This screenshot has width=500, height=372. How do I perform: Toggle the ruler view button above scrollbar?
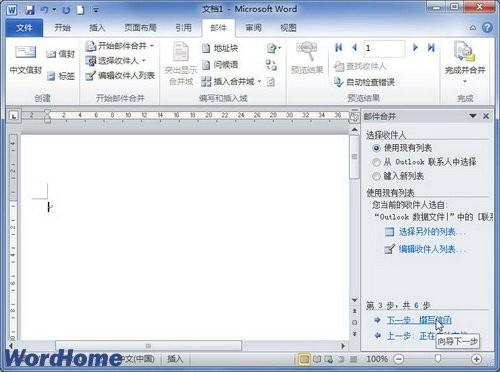[354, 117]
